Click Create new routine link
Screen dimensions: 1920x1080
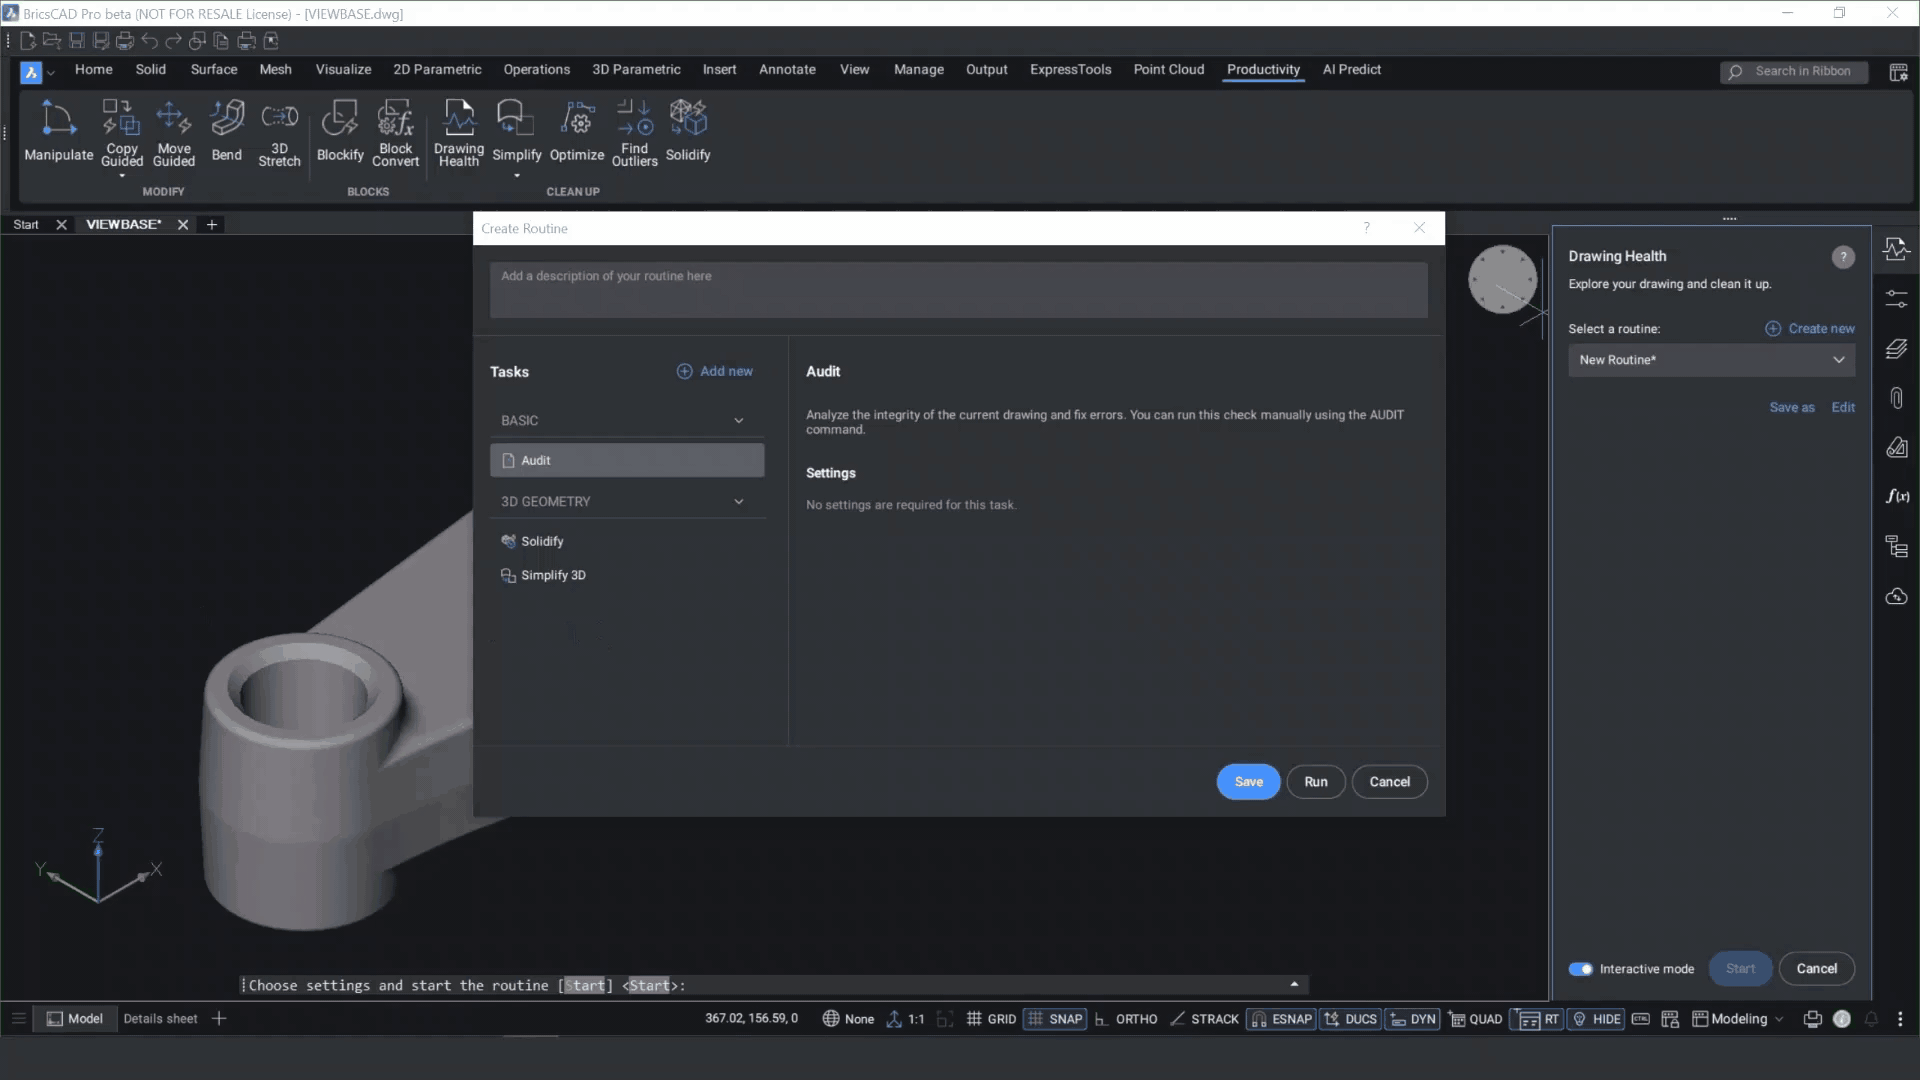tap(1810, 328)
